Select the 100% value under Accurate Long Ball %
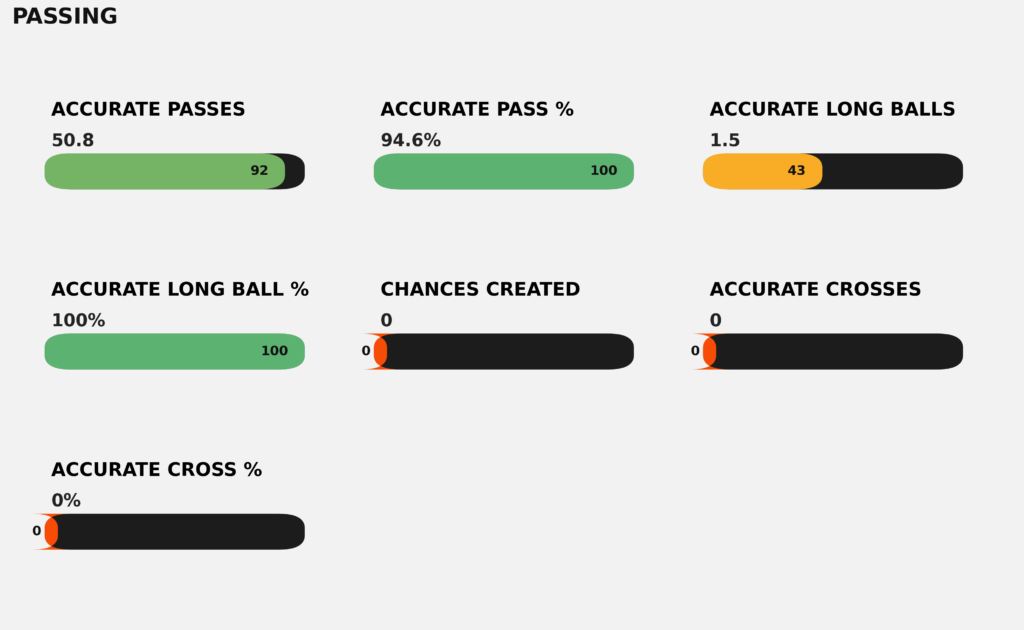 coord(78,321)
